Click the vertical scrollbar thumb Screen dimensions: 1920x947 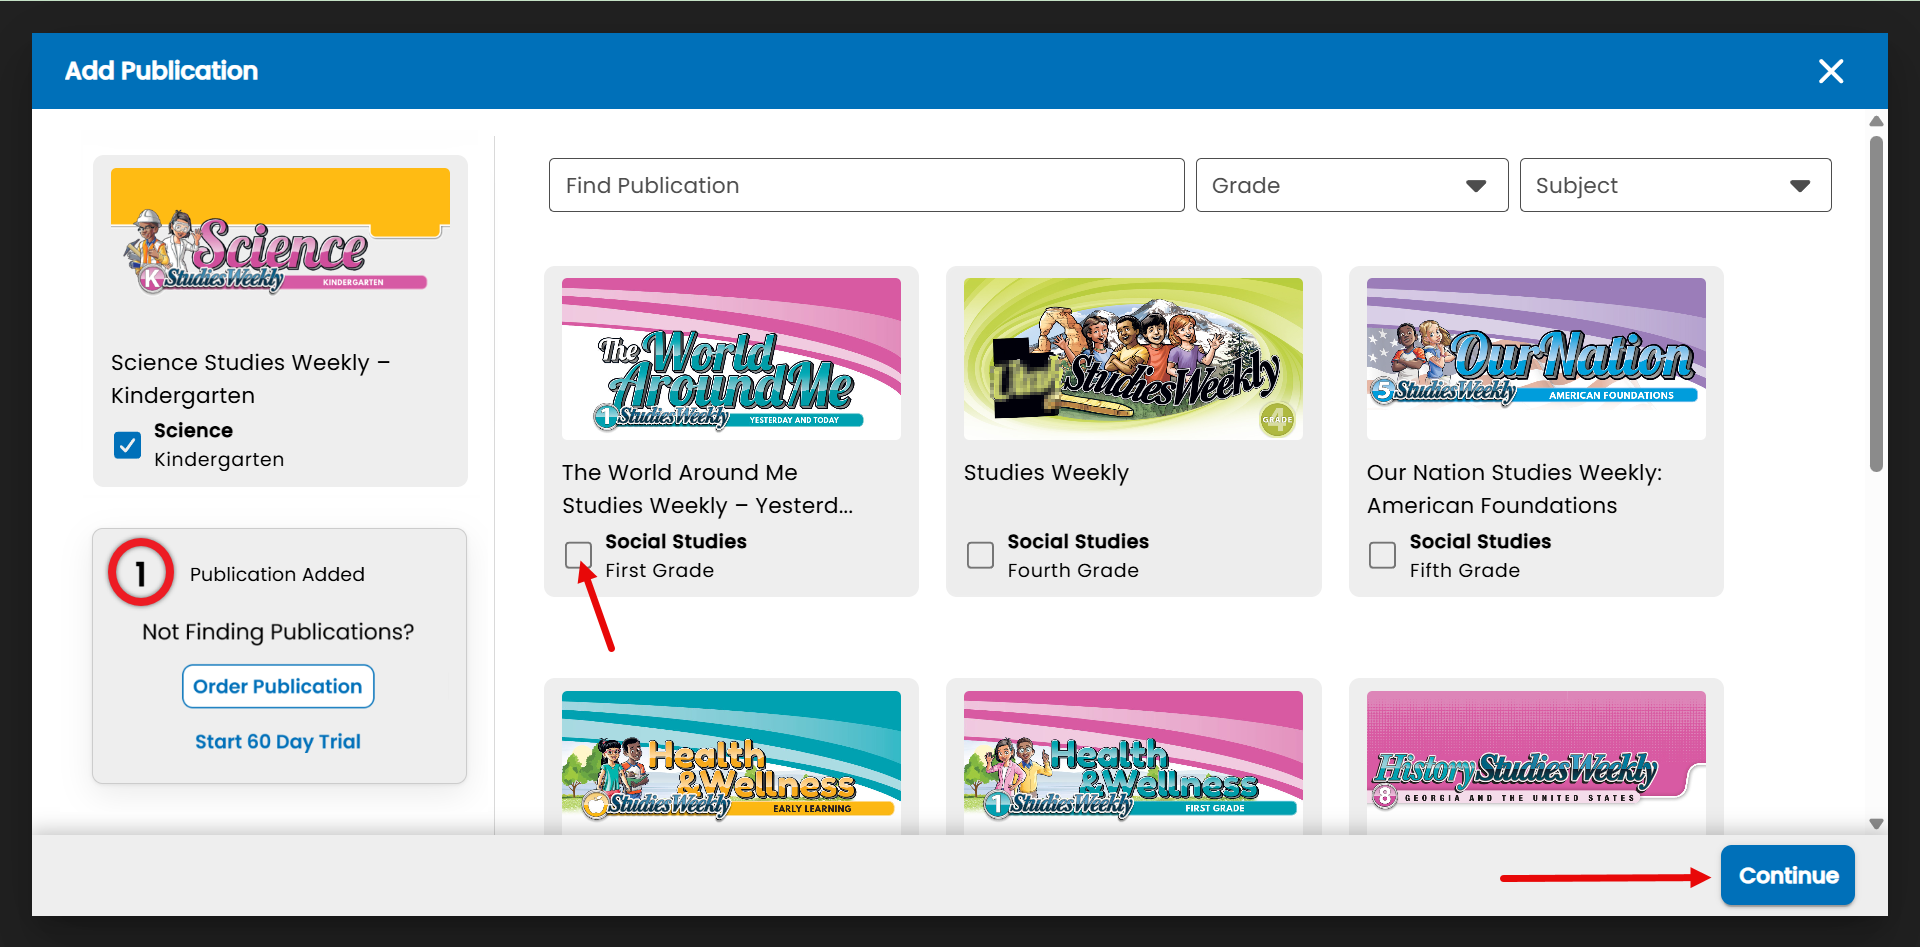[x=1876, y=304]
